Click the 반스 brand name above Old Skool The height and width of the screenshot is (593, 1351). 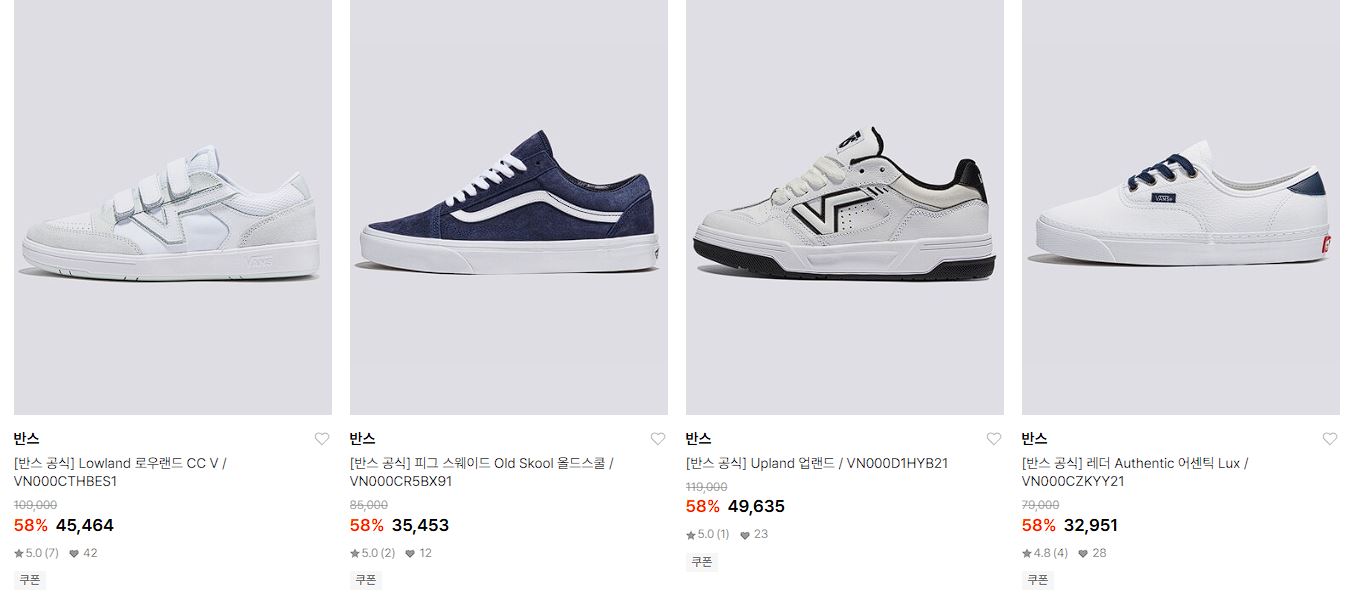click(362, 439)
